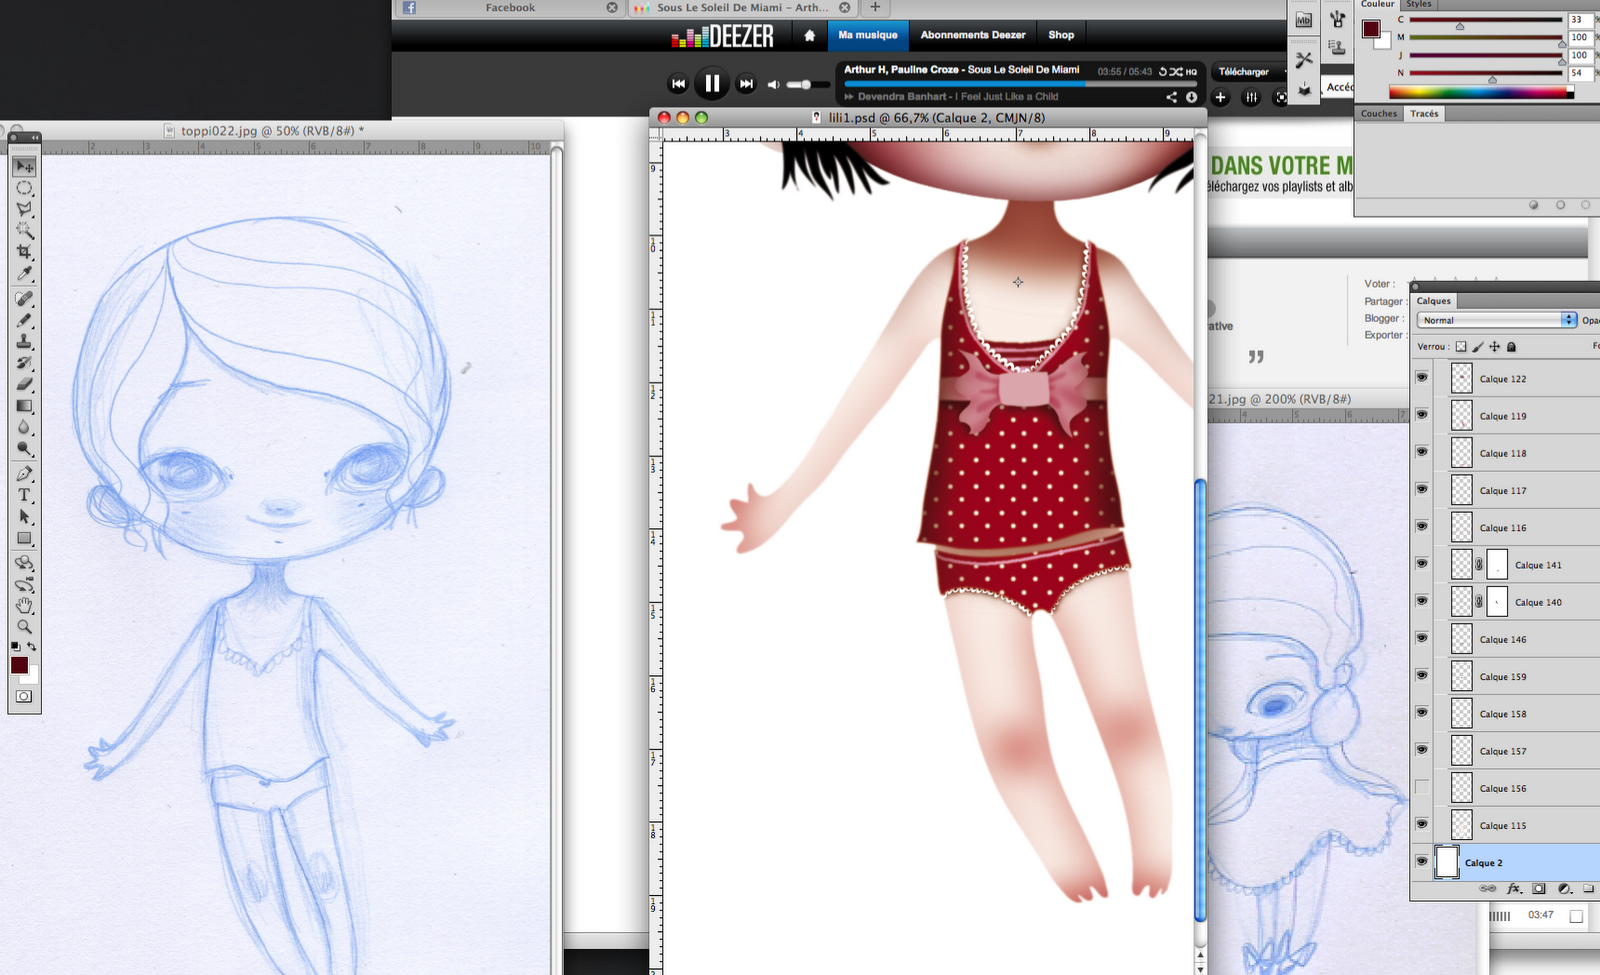This screenshot has height=975, width=1600.
Task: Lock layer position in Calques panel
Action: (x=1495, y=347)
